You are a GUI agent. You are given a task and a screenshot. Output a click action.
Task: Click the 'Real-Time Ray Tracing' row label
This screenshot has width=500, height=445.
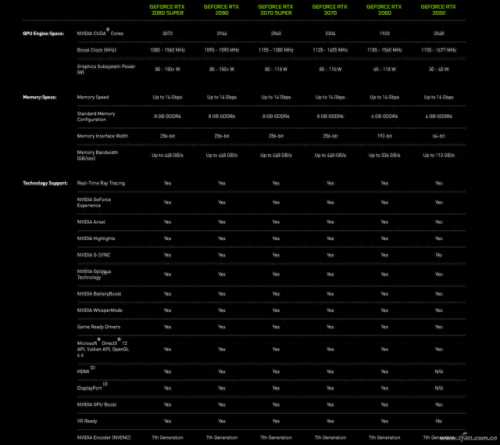click(101, 183)
